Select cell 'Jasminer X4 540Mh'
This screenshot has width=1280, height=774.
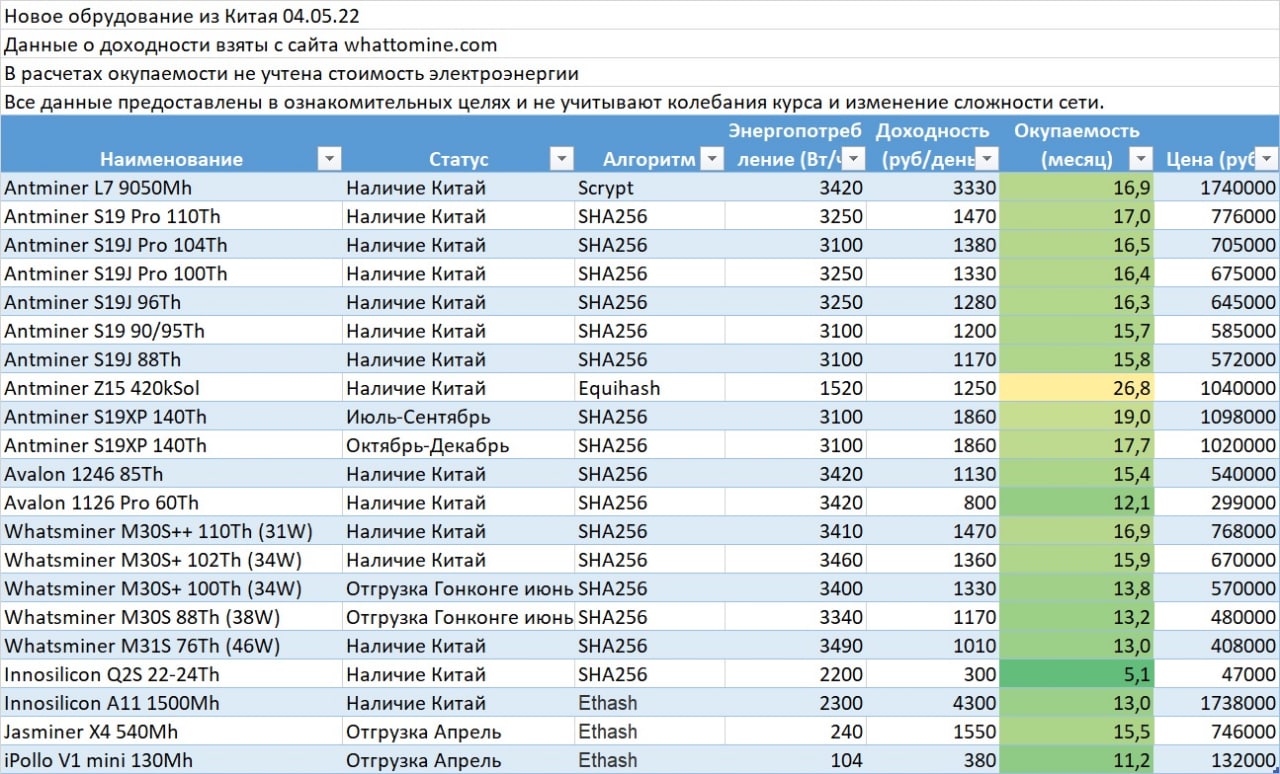pos(171,732)
